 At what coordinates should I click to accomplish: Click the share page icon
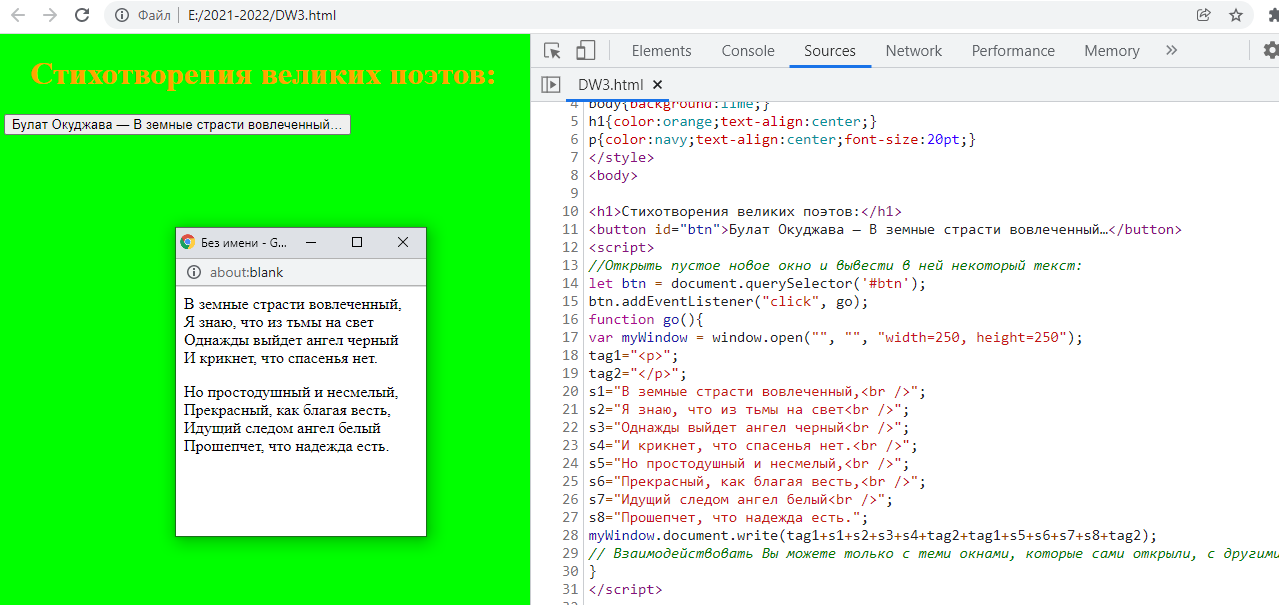pyautogui.click(x=1203, y=15)
